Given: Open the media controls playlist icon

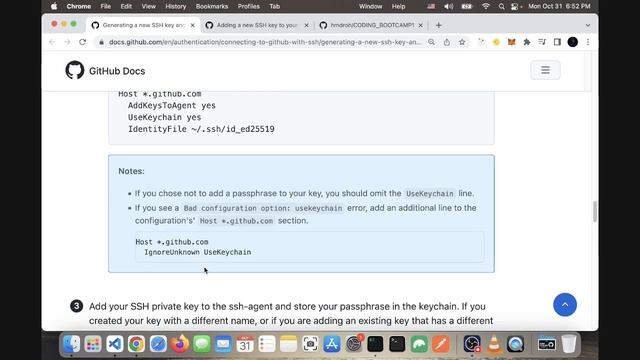Looking at the screenshot, I should (542, 42).
